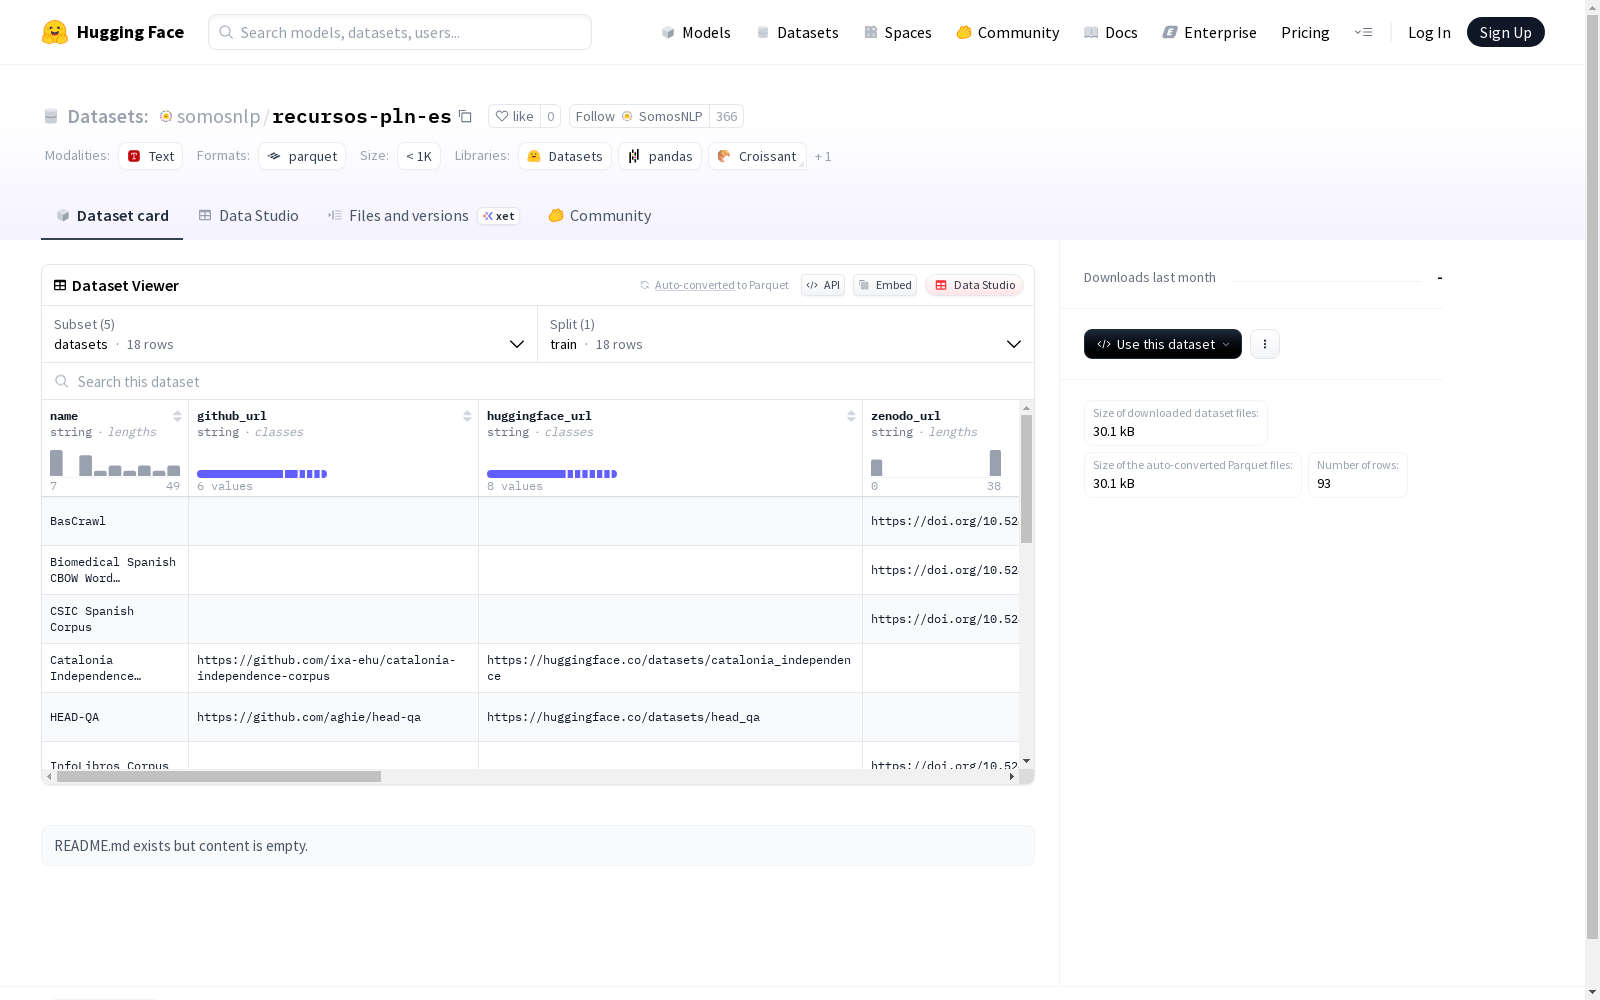
Task: Open the Use this dataset dropdown
Action: pyautogui.click(x=1163, y=344)
